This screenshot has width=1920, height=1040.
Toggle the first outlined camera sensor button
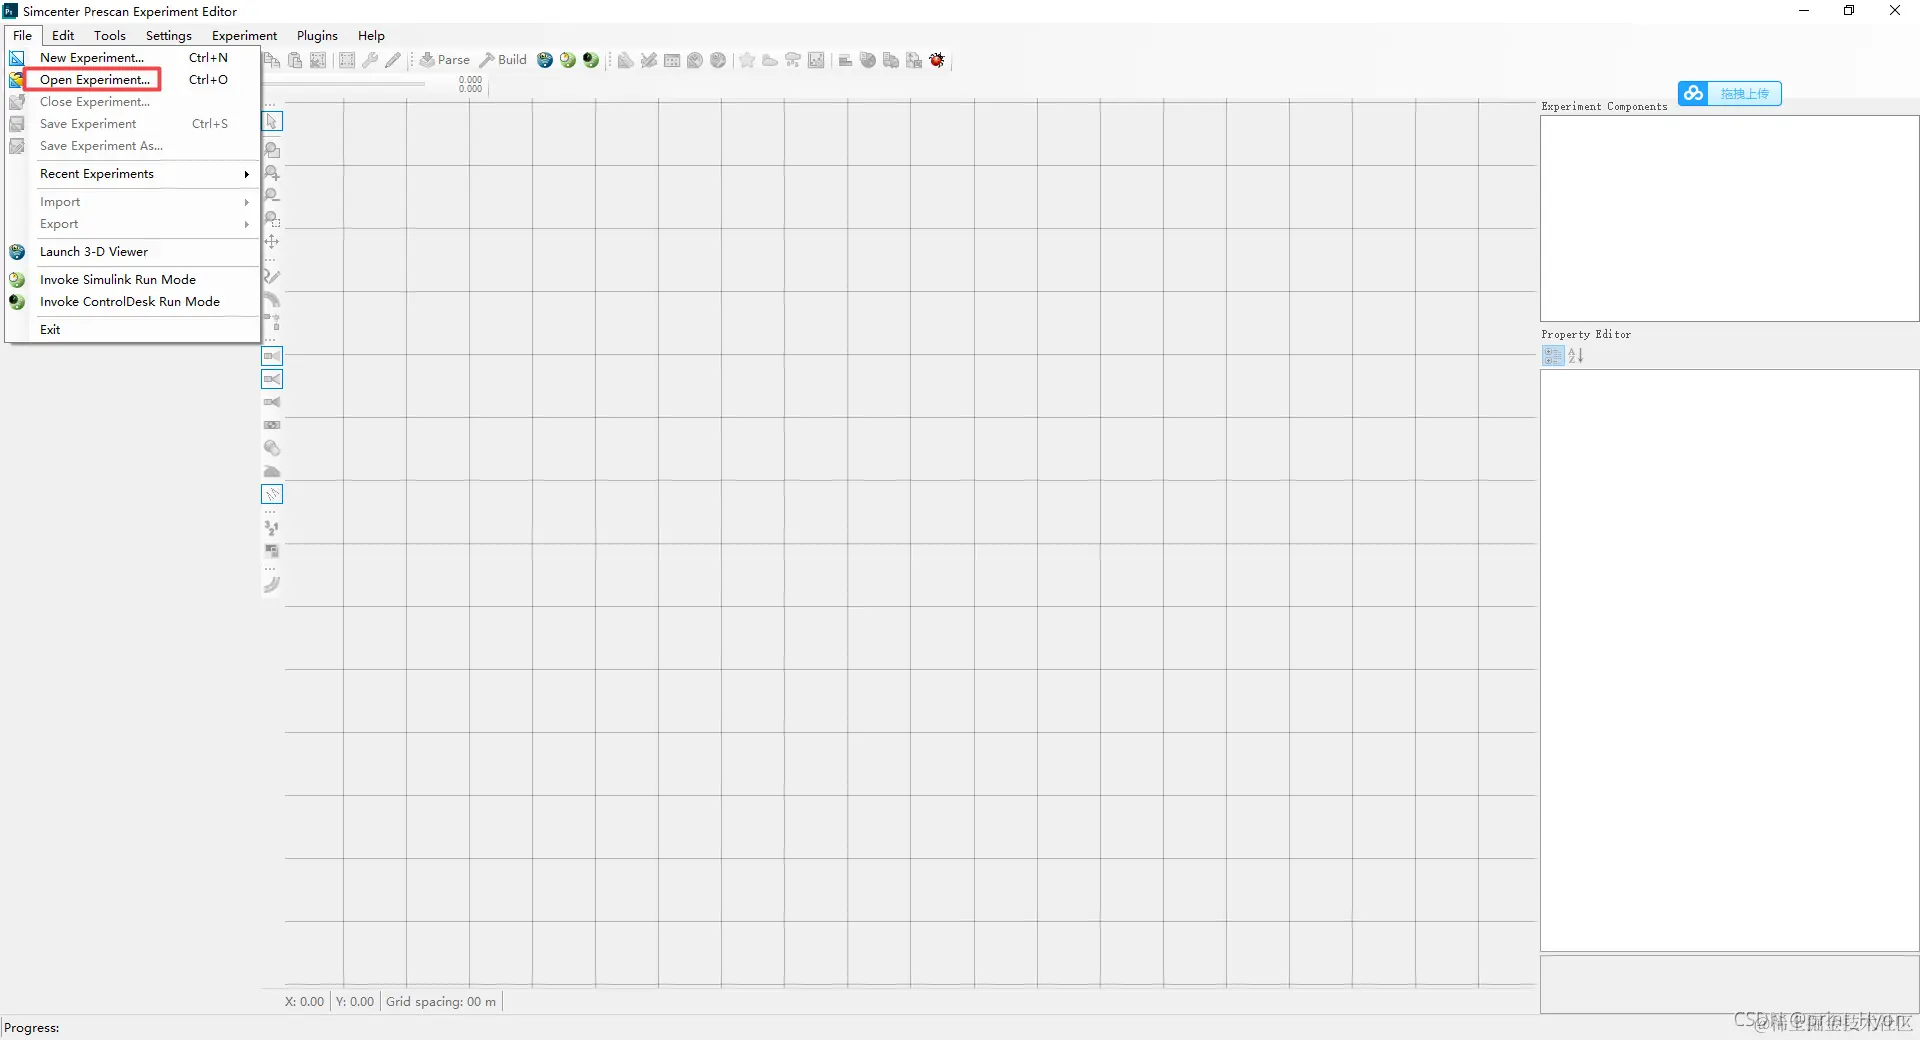click(x=272, y=356)
